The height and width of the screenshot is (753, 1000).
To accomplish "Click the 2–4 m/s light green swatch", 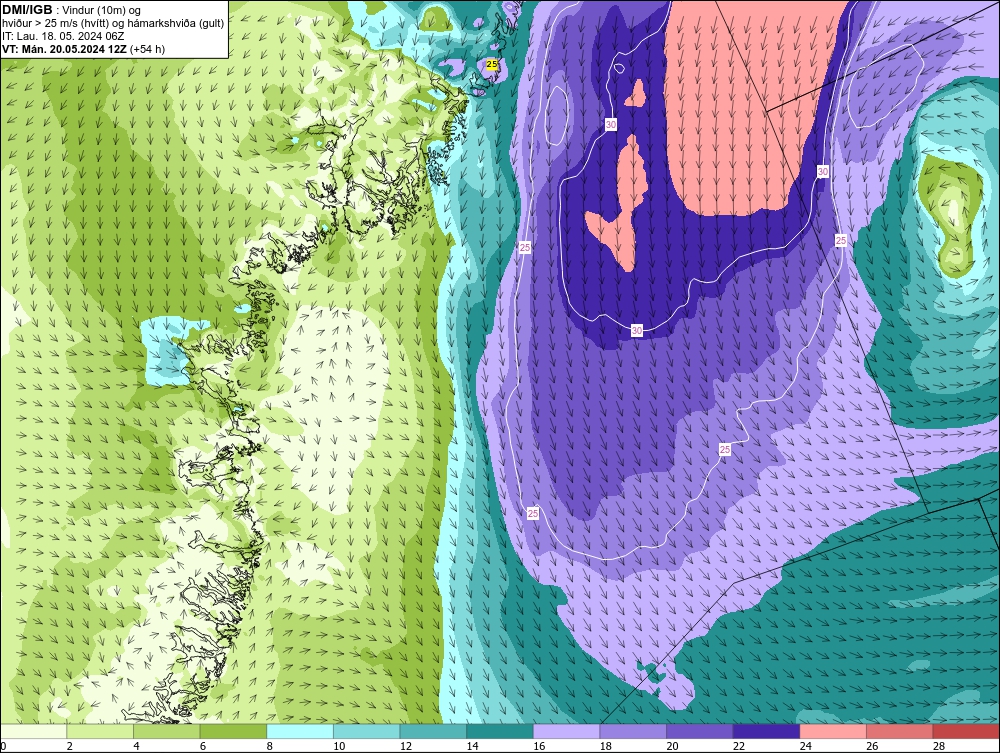I will [x=99, y=731].
